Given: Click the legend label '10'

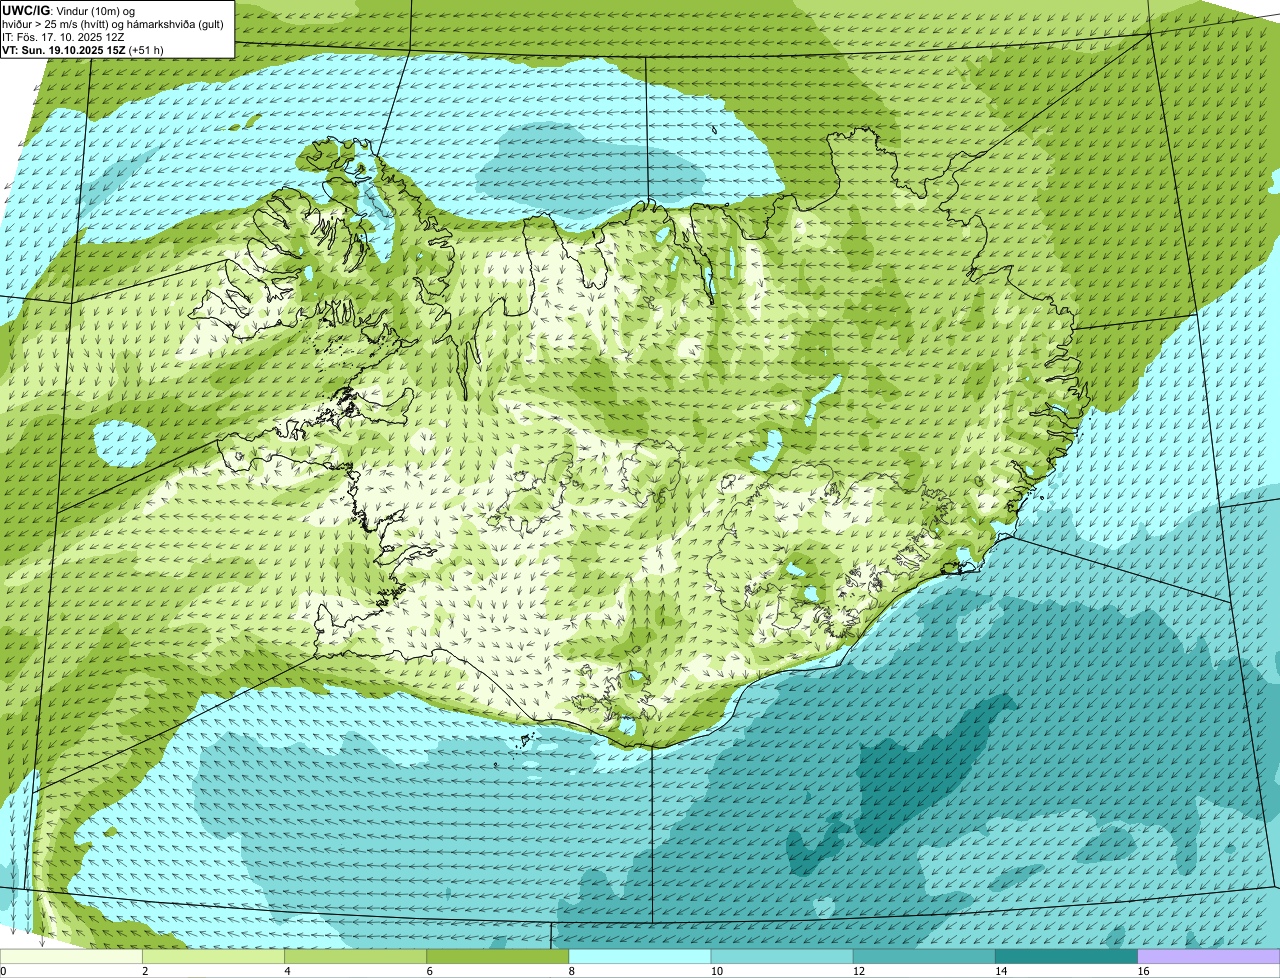Looking at the screenshot, I should (716, 971).
